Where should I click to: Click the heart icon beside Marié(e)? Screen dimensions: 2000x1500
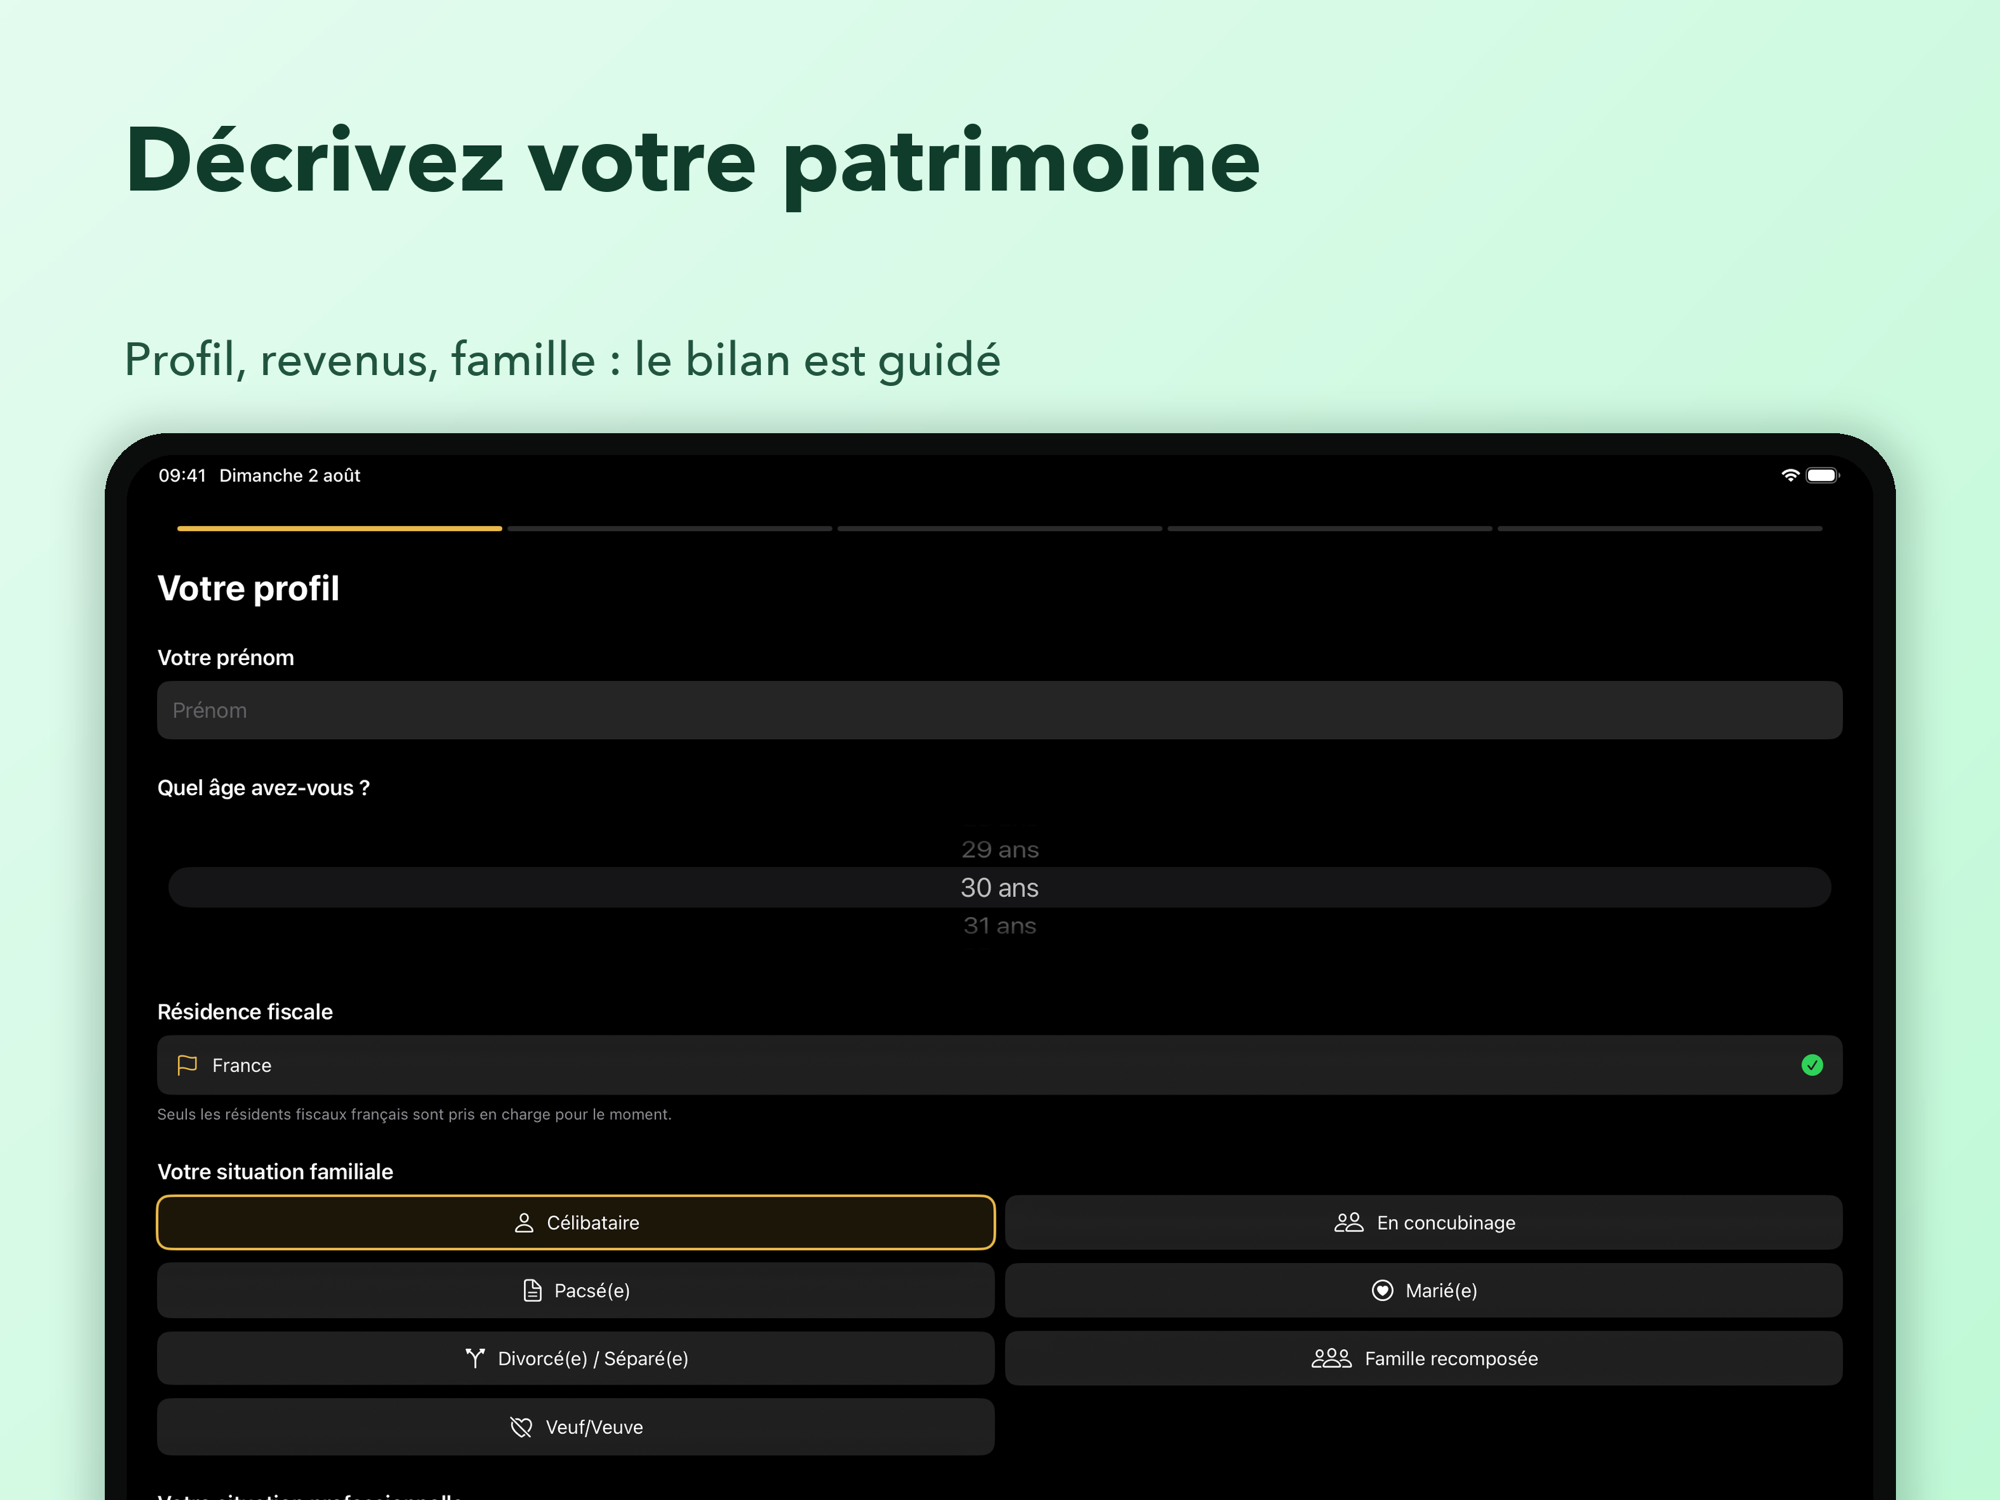click(1382, 1291)
